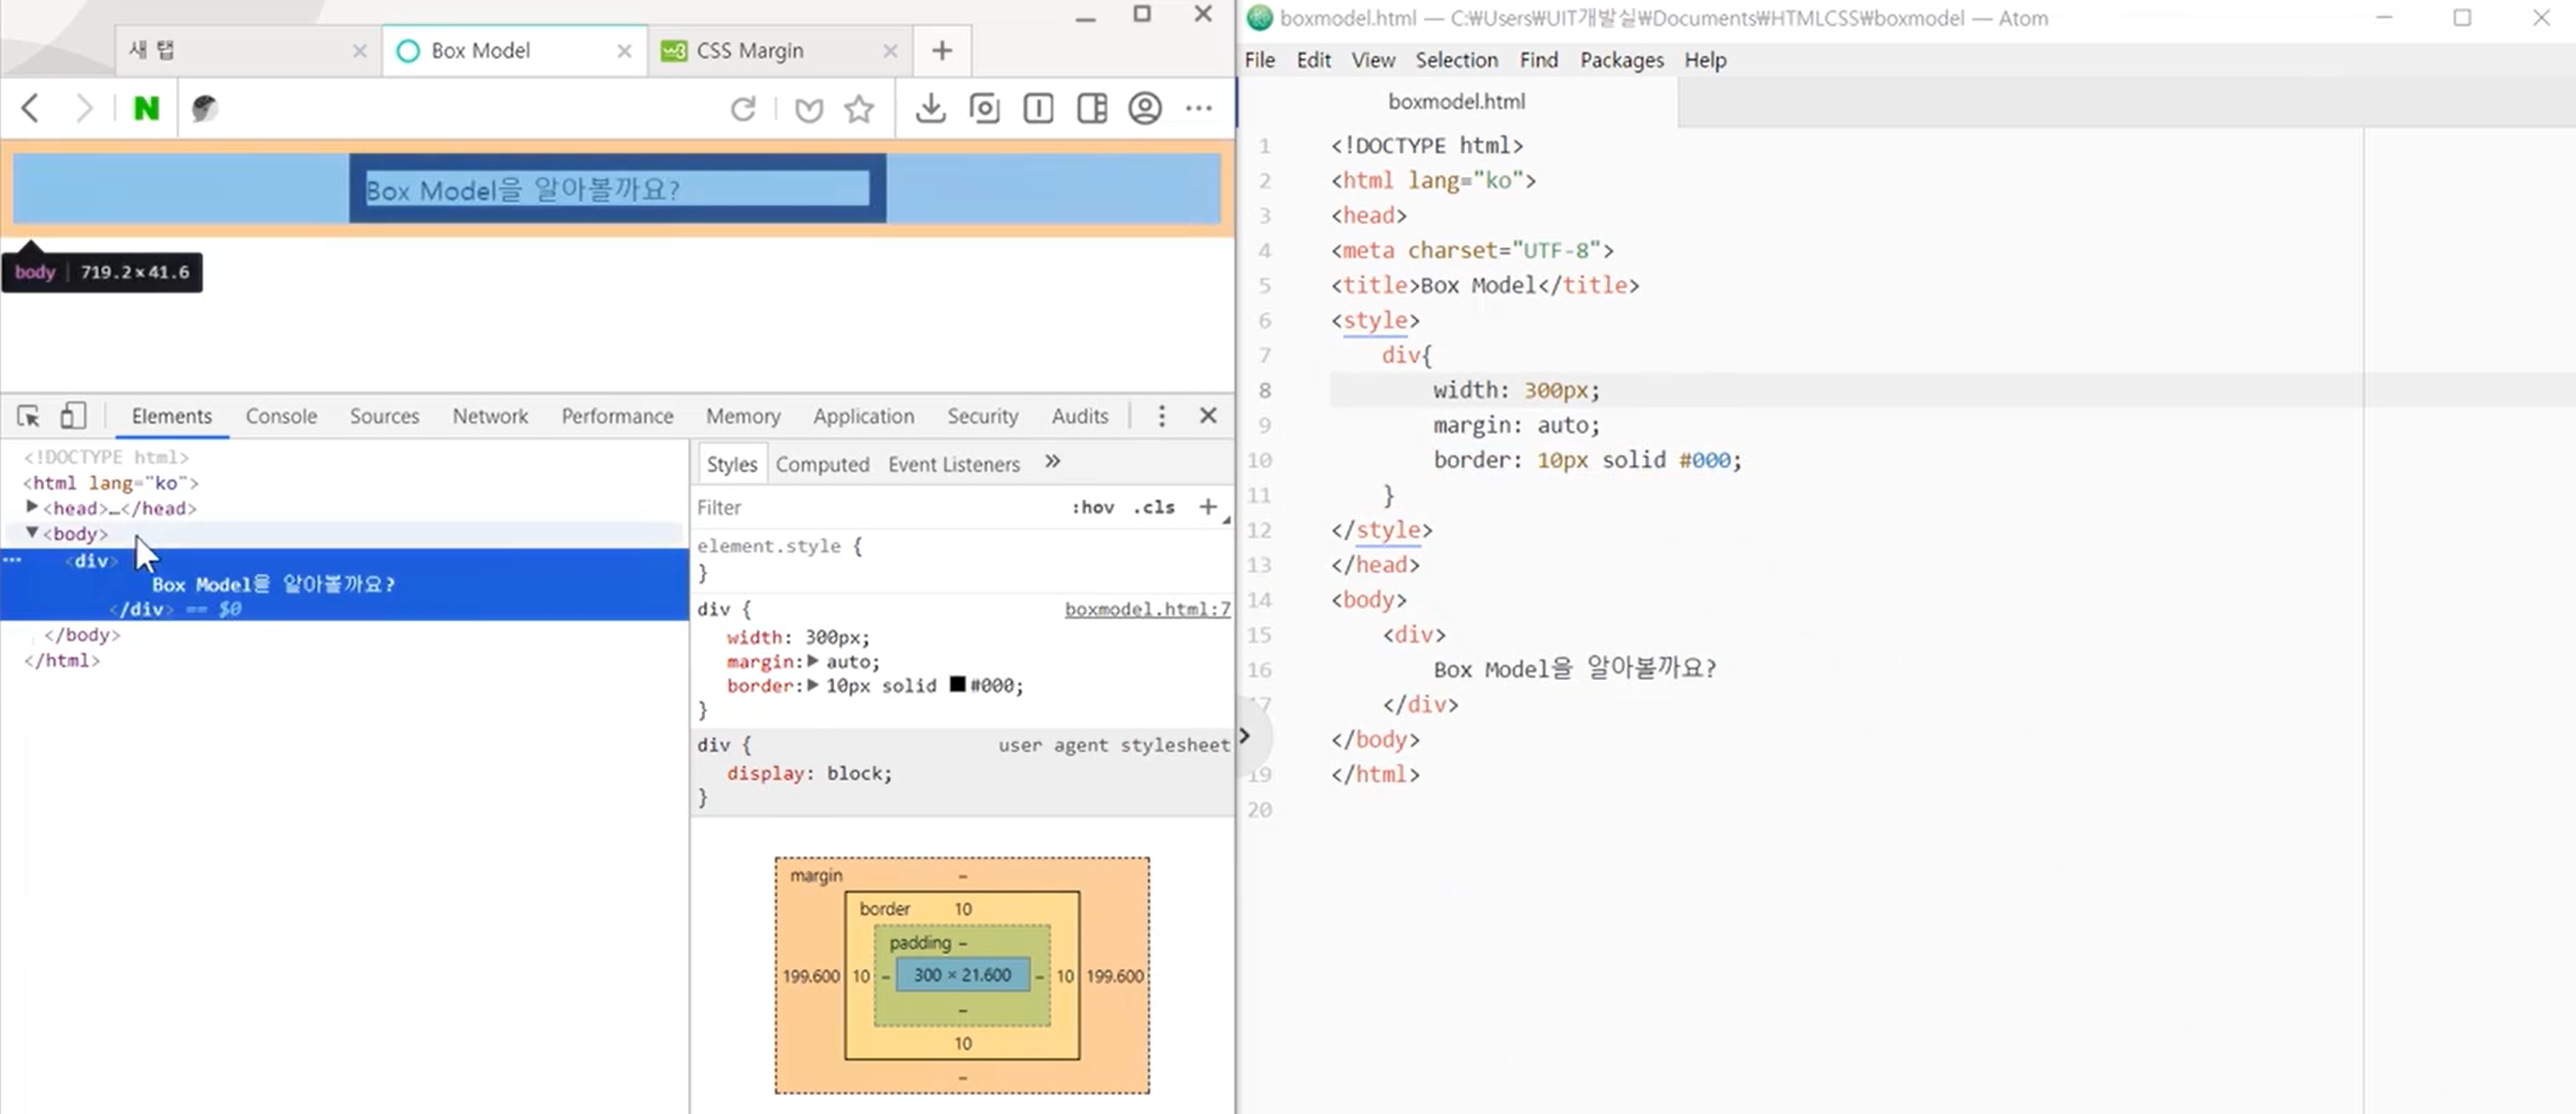Open the boxmodel.html:7 source link
Viewport: 2576px width, 1114px height.
tap(1147, 609)
